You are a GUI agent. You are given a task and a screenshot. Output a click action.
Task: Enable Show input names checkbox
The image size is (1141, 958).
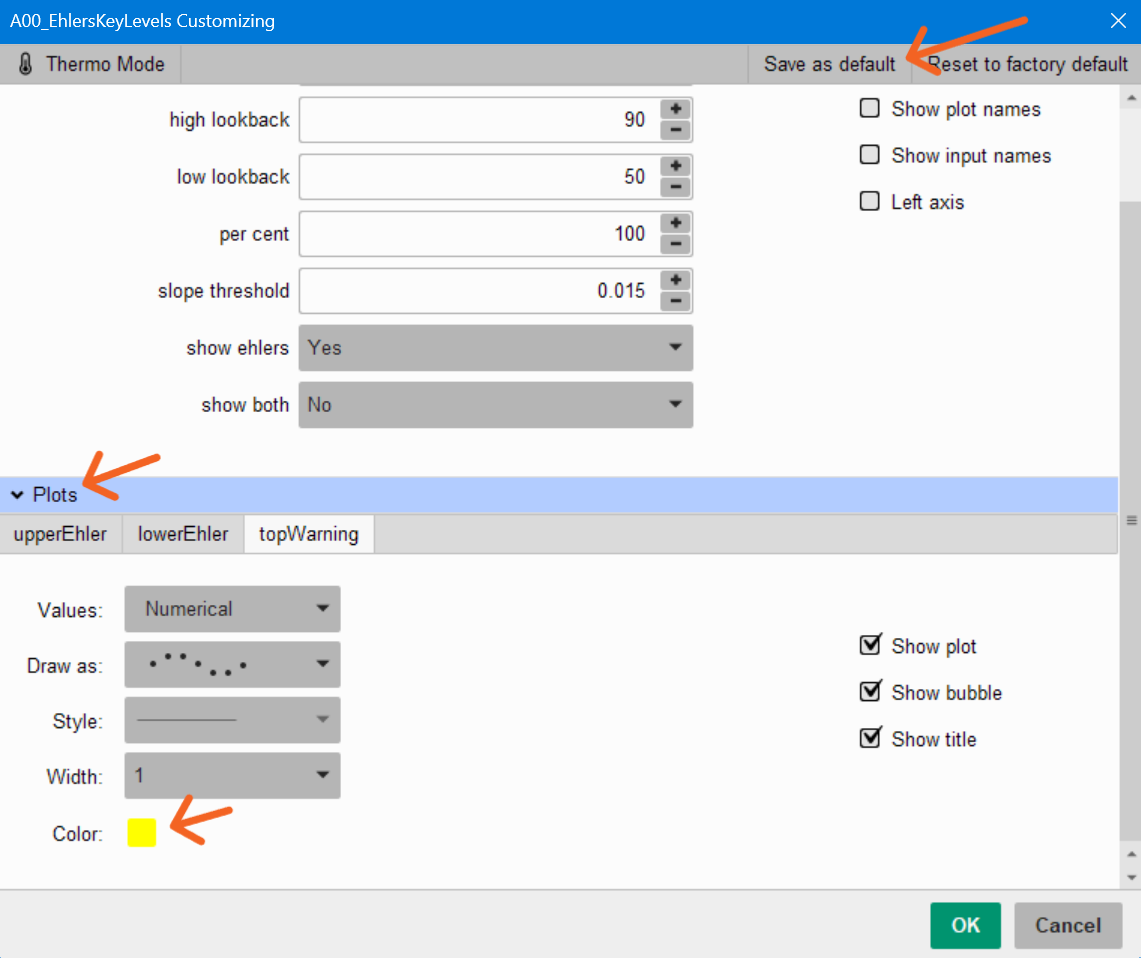(870, 155)
